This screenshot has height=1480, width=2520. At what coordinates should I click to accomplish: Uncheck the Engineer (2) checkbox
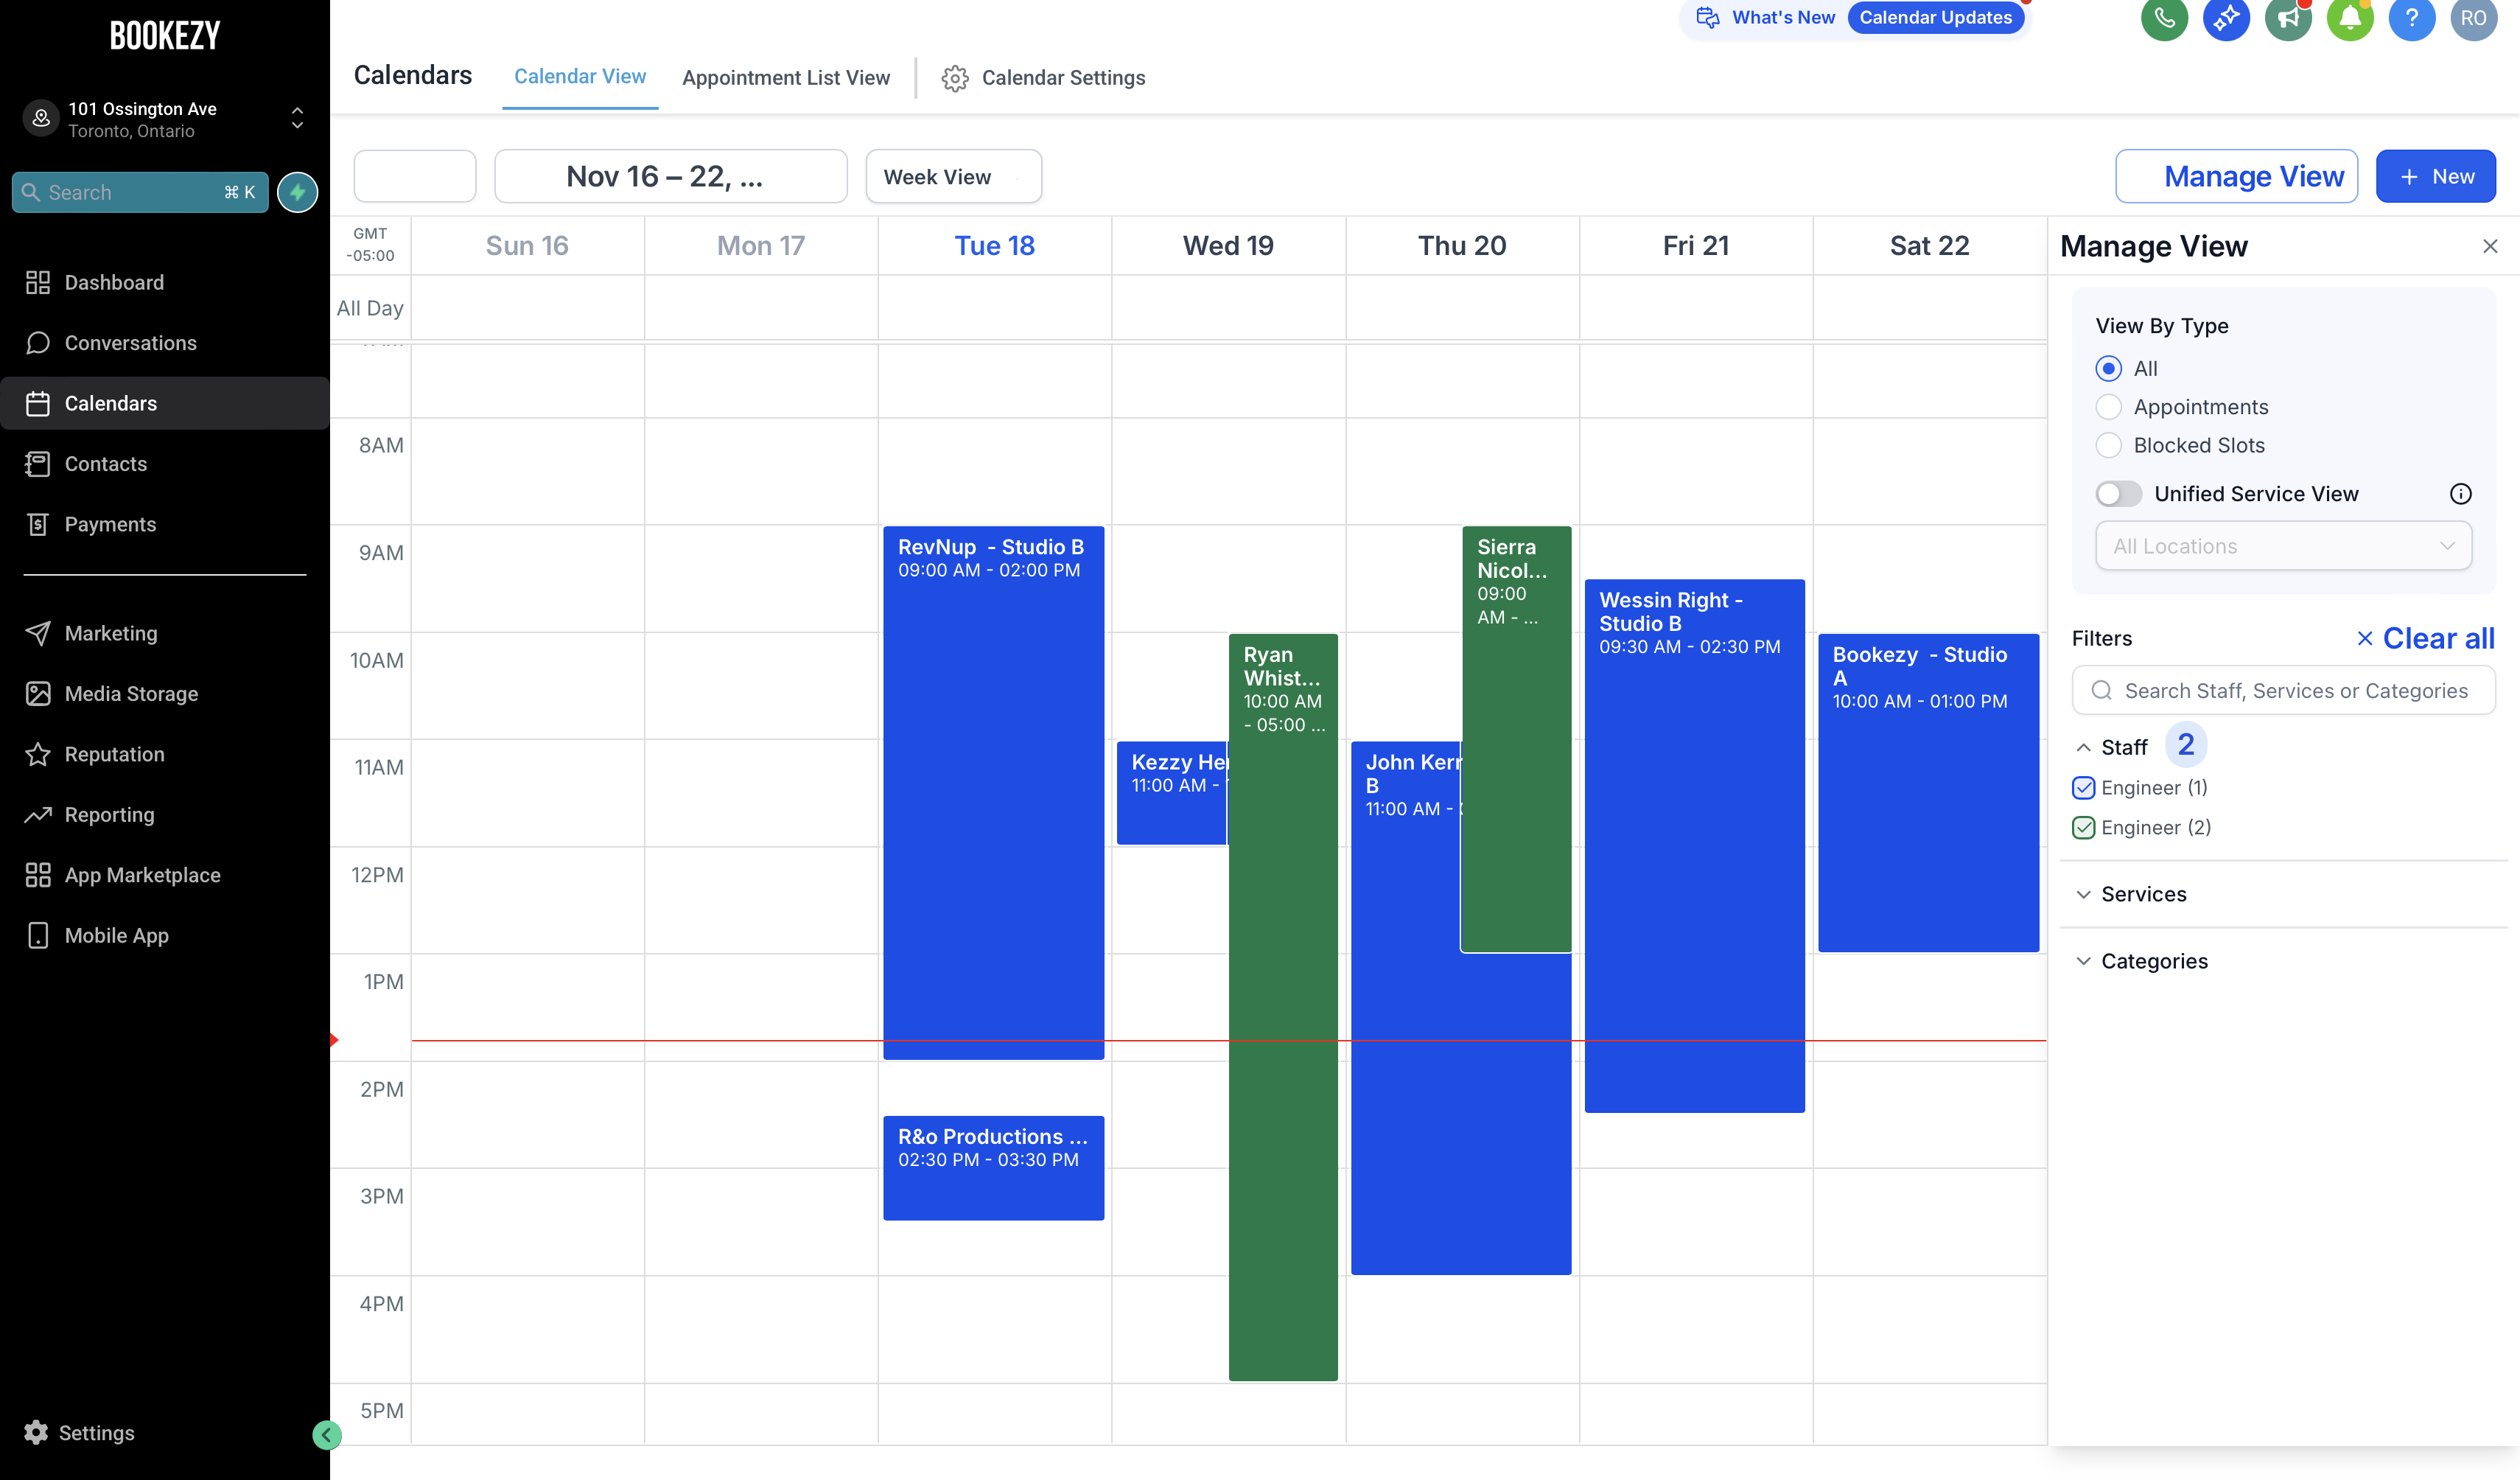click(x=2083, y=828)
